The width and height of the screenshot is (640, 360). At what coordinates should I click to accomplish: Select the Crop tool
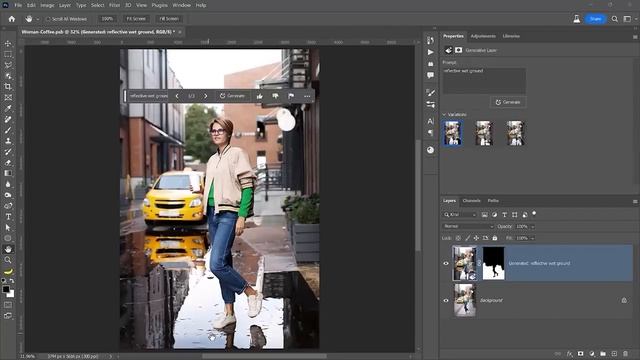8,87
